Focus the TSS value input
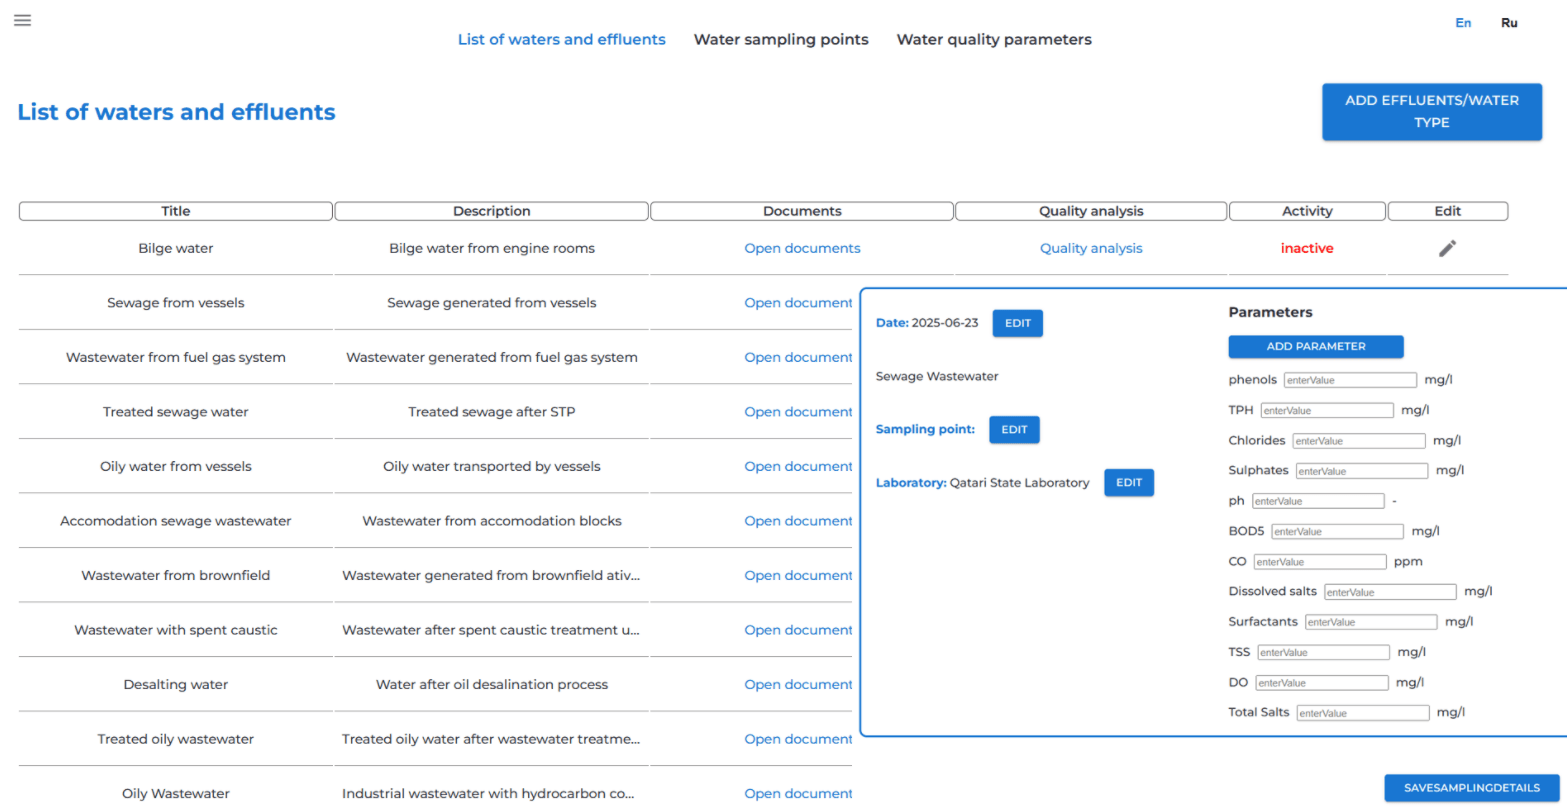Screen dimensions: 1567x812 point(1324,652)
